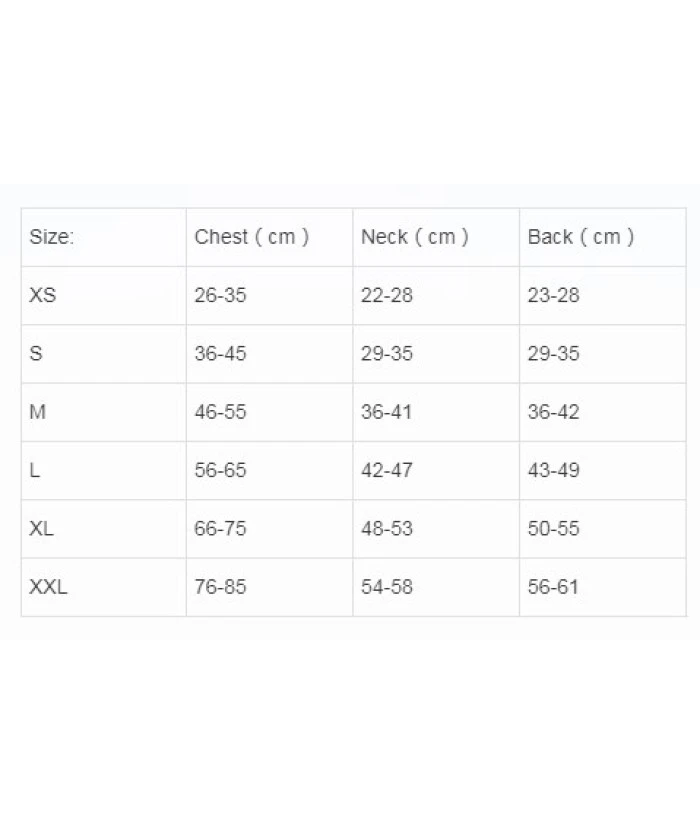This screenshot has width=700, height=823.
Task: Click chest value 56-65 cell
Action: point(220,470)
